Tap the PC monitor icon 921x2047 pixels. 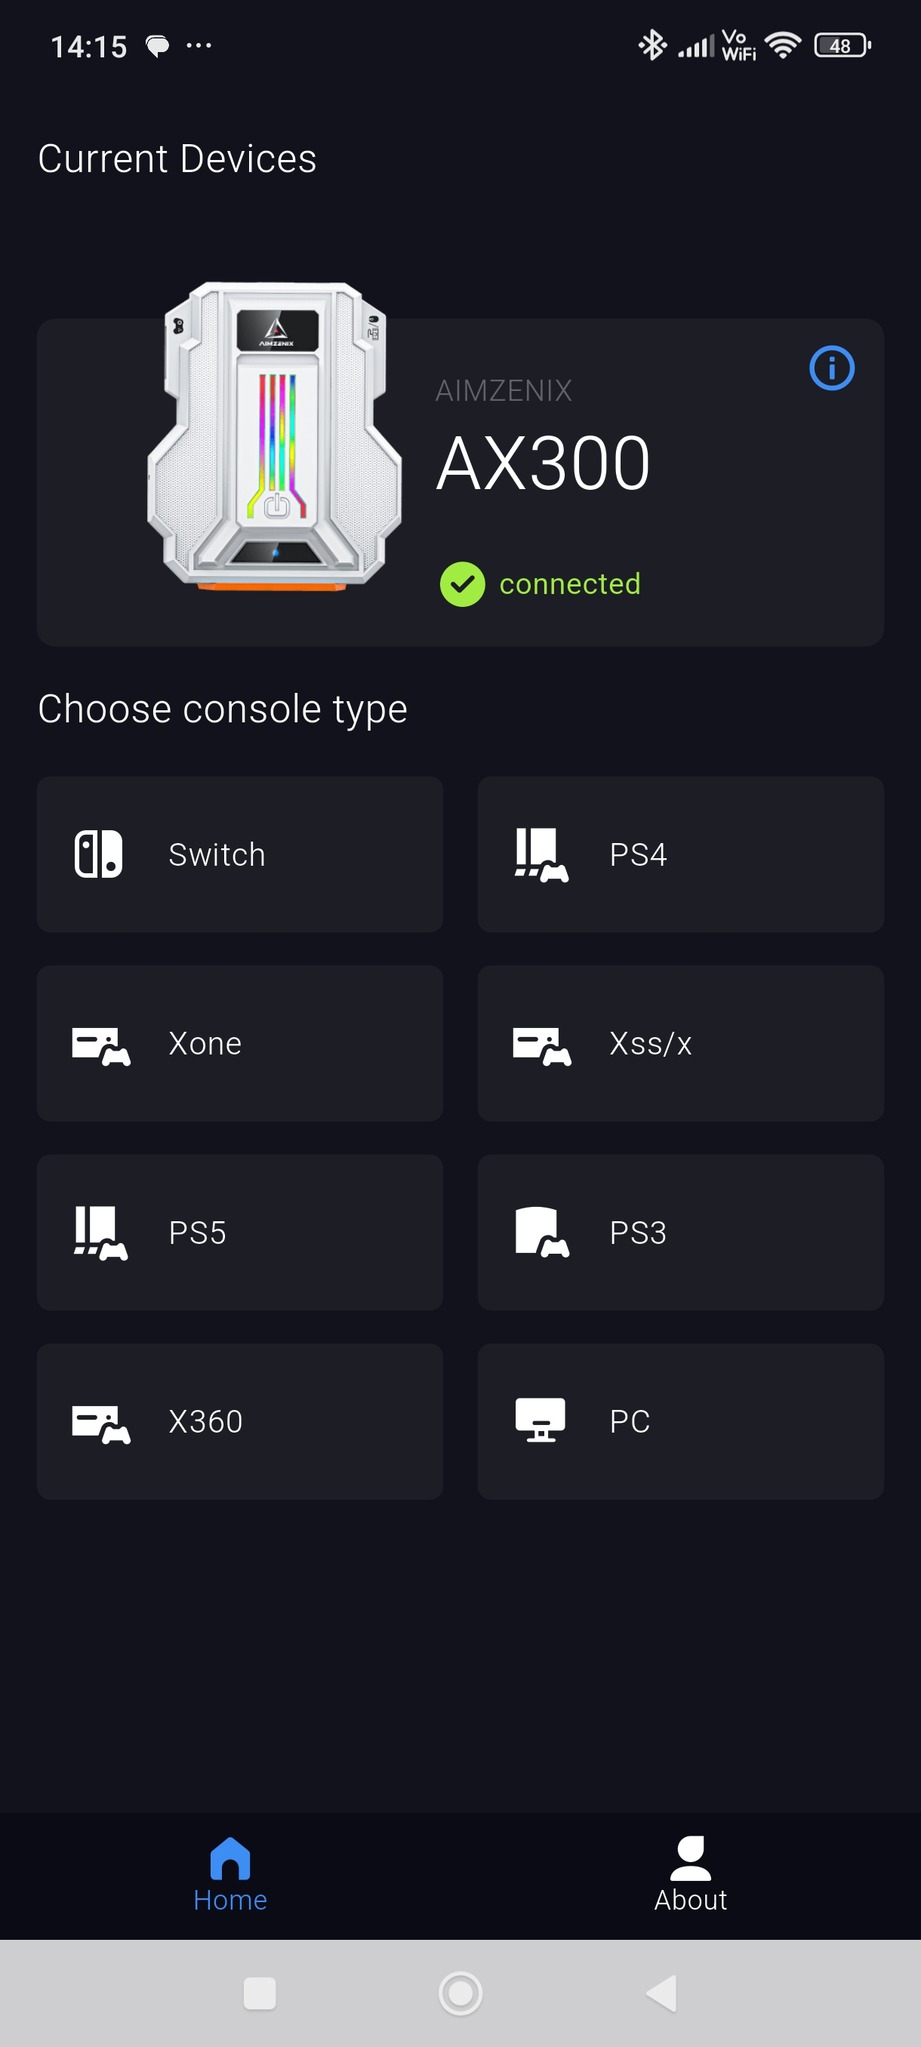point(540,1421)
